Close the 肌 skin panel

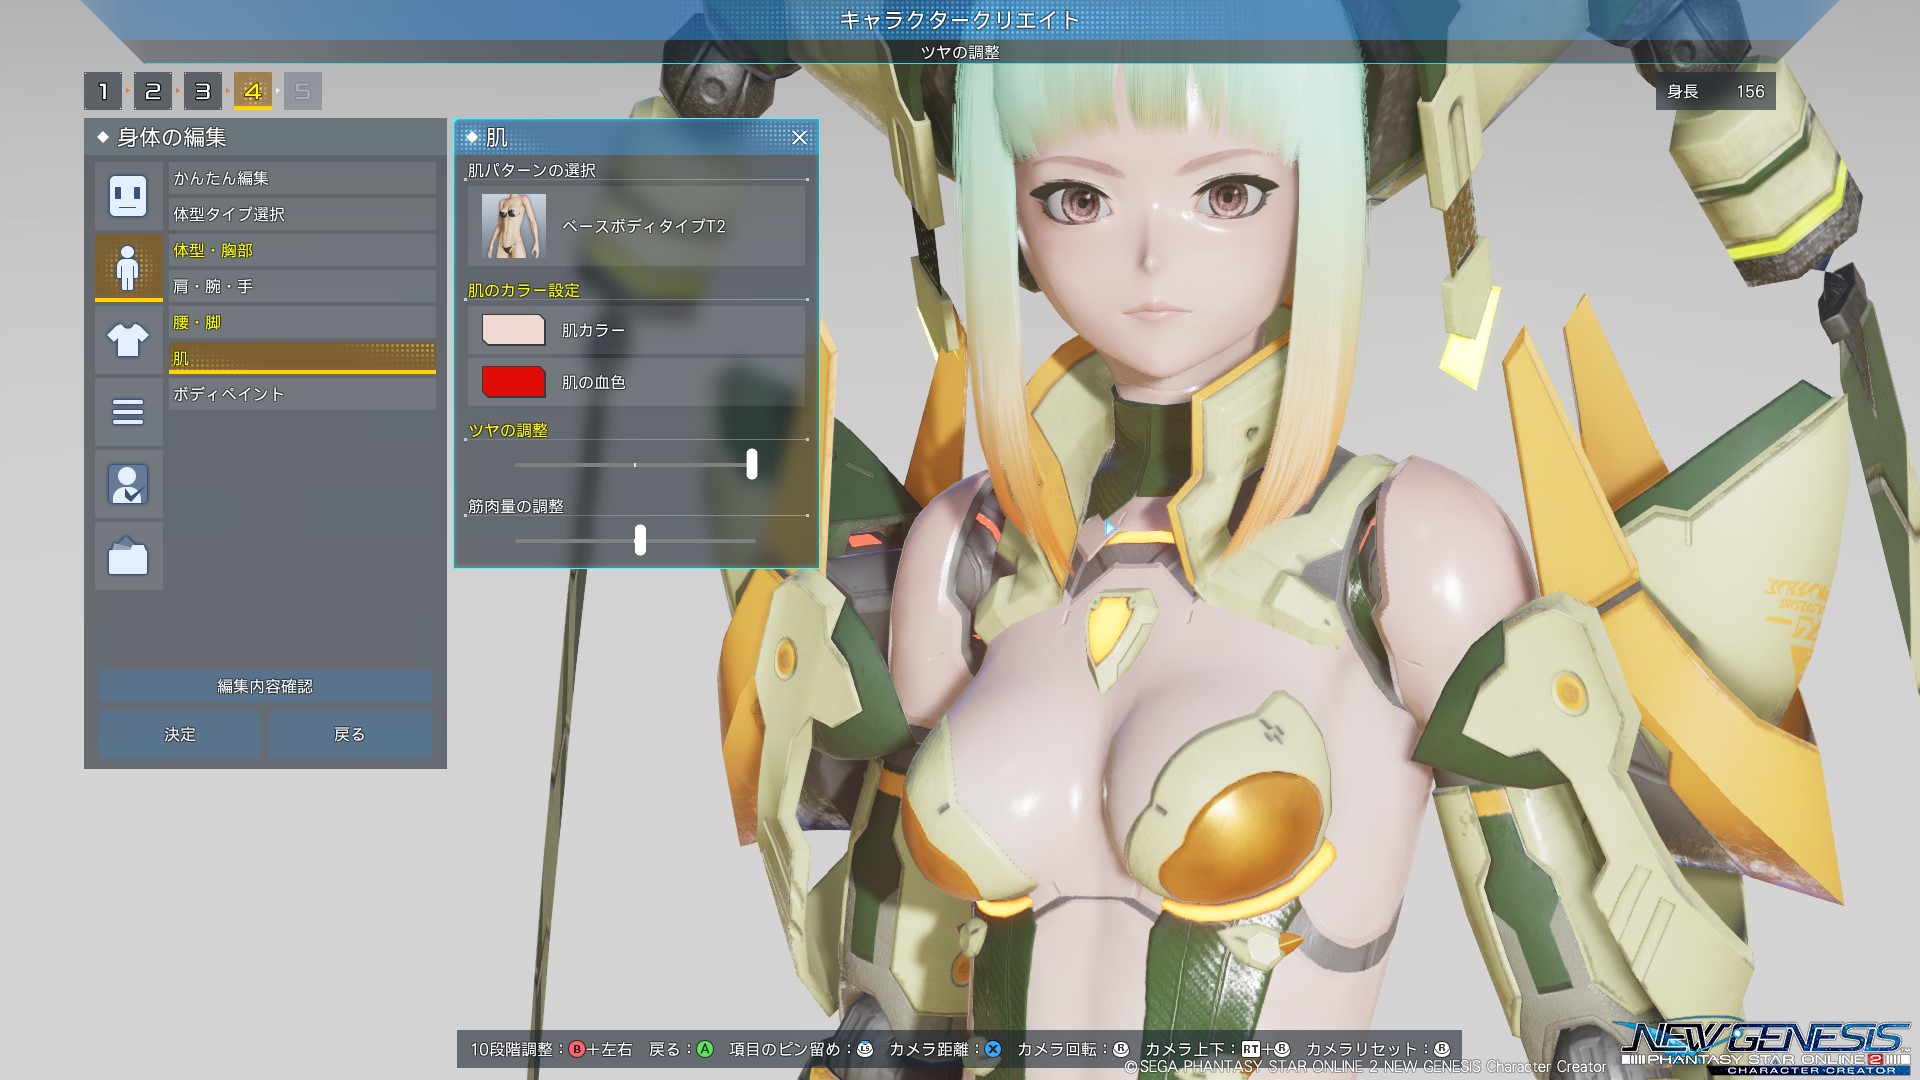click(x=799, y=138)
